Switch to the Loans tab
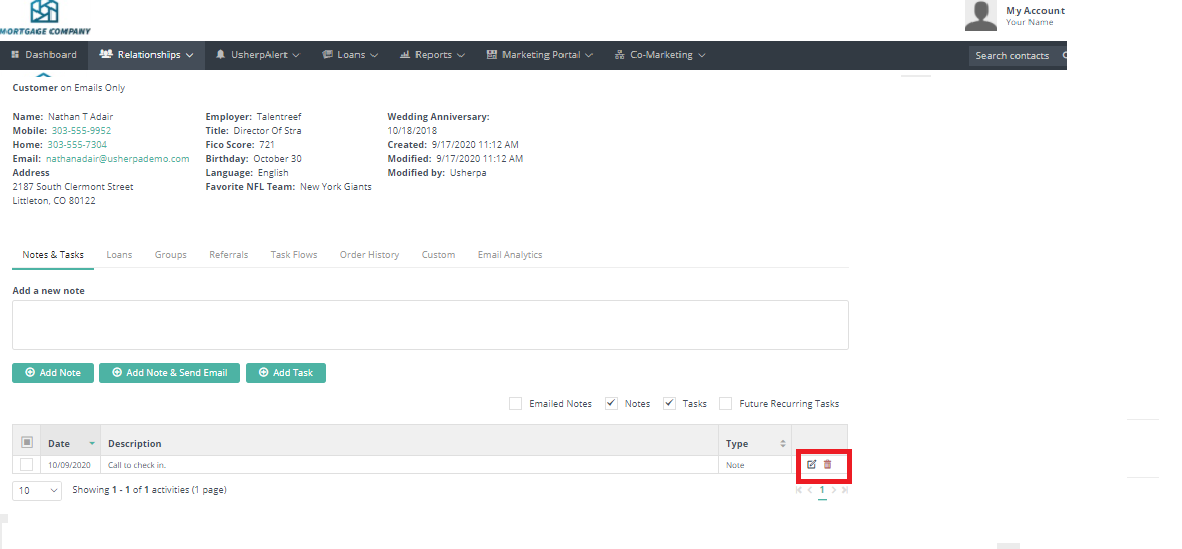 [x=119, y=255]
